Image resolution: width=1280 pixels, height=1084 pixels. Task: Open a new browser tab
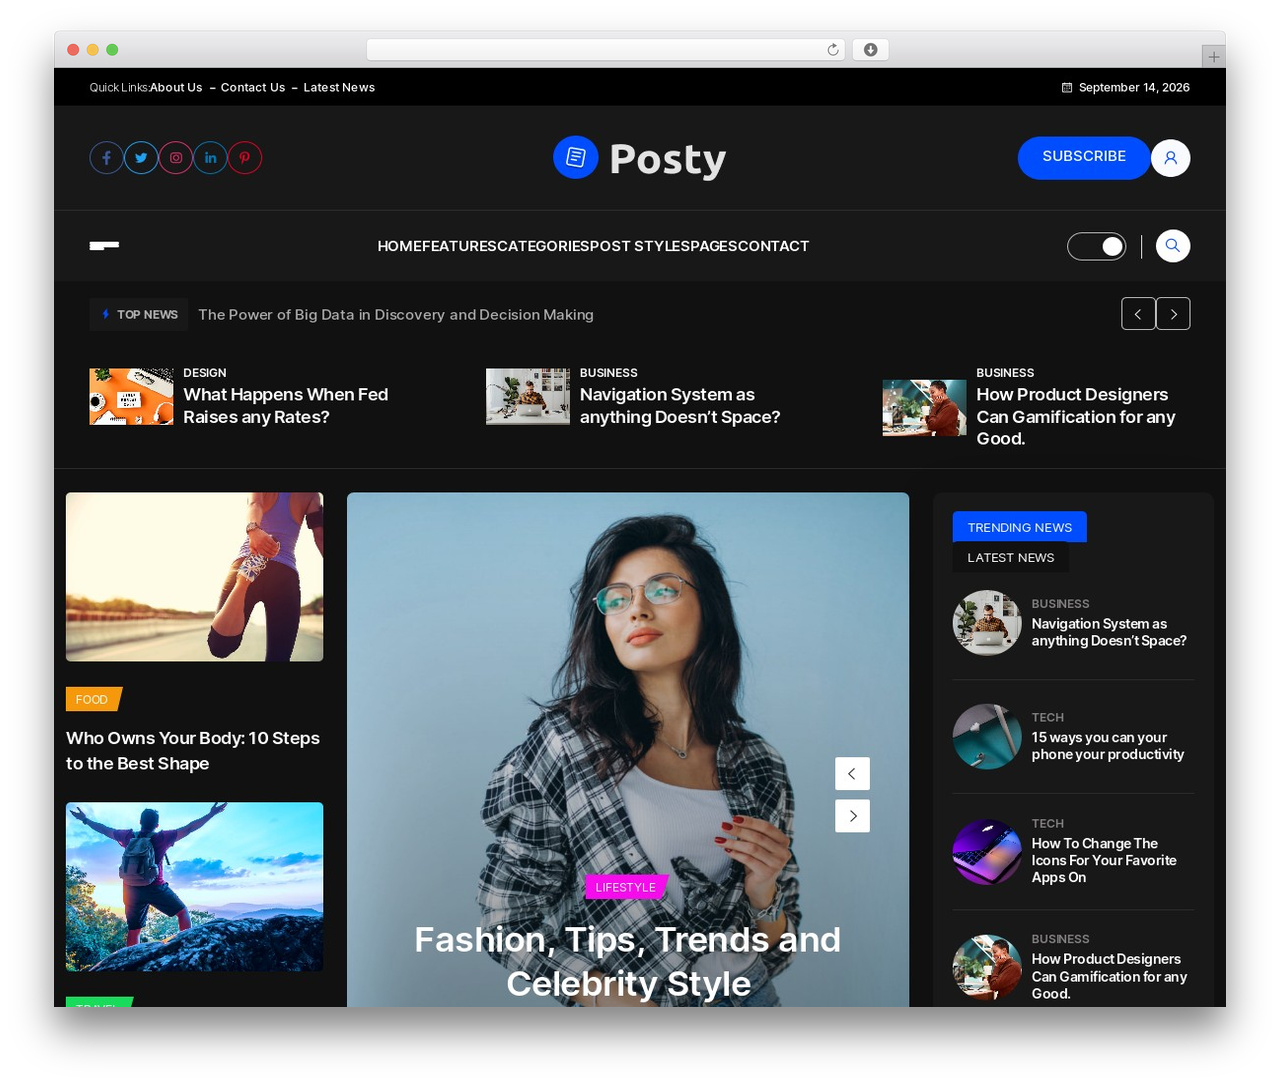(1214, 57)
